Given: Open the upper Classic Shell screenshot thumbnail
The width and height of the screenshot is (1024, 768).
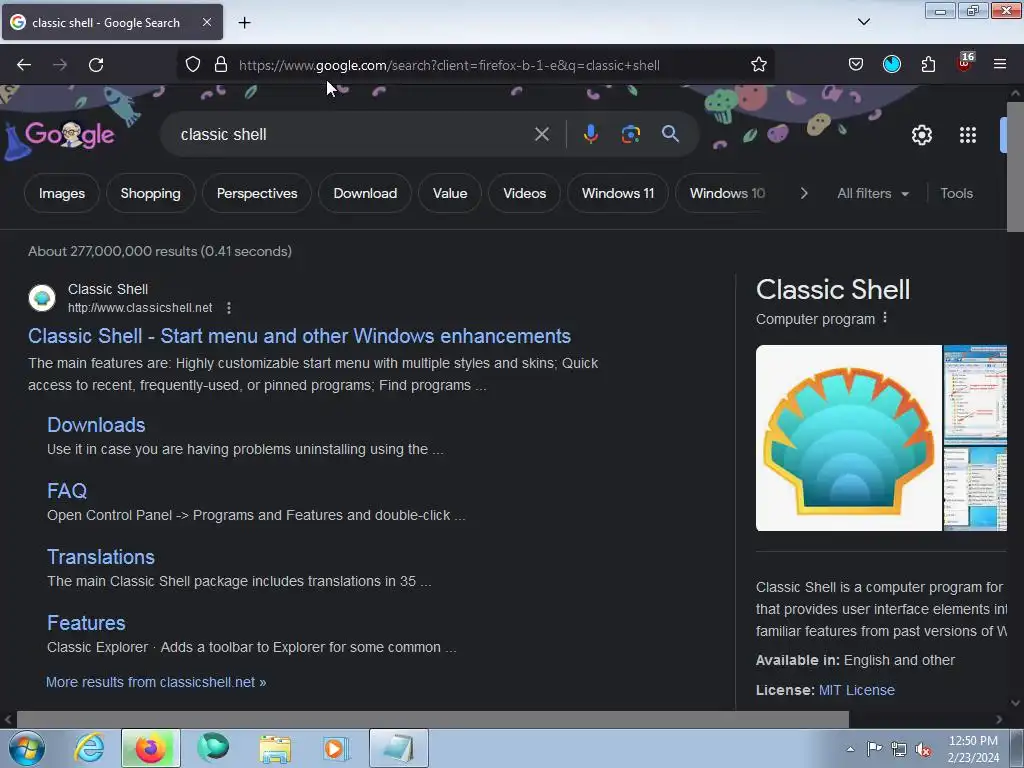Looking at the screenshot, I should pyautogui.click(x=975, y=394).
